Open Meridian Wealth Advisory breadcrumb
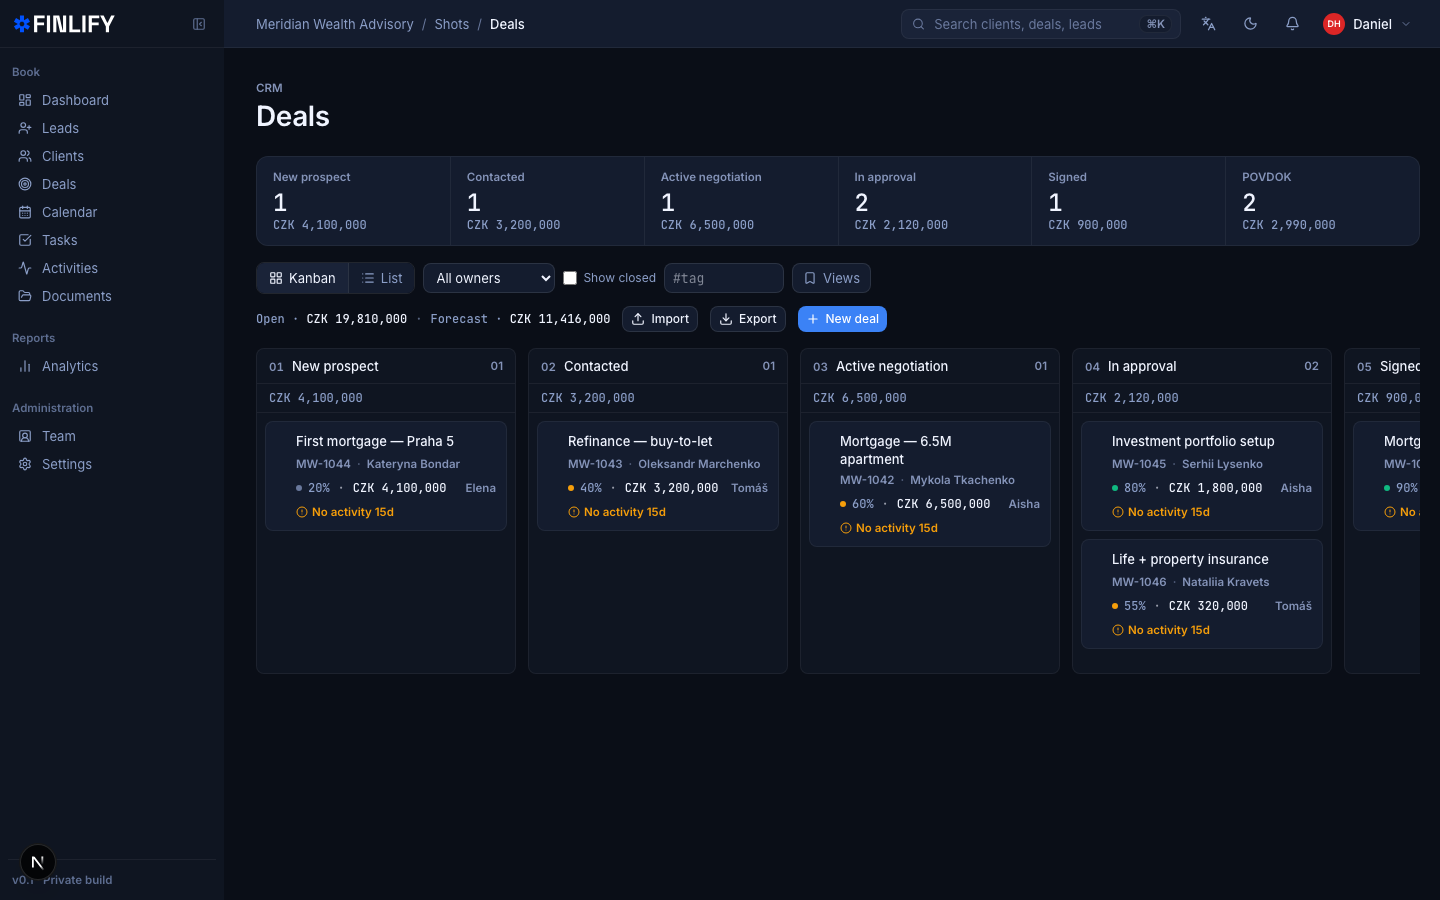 (x=334, y=24)
